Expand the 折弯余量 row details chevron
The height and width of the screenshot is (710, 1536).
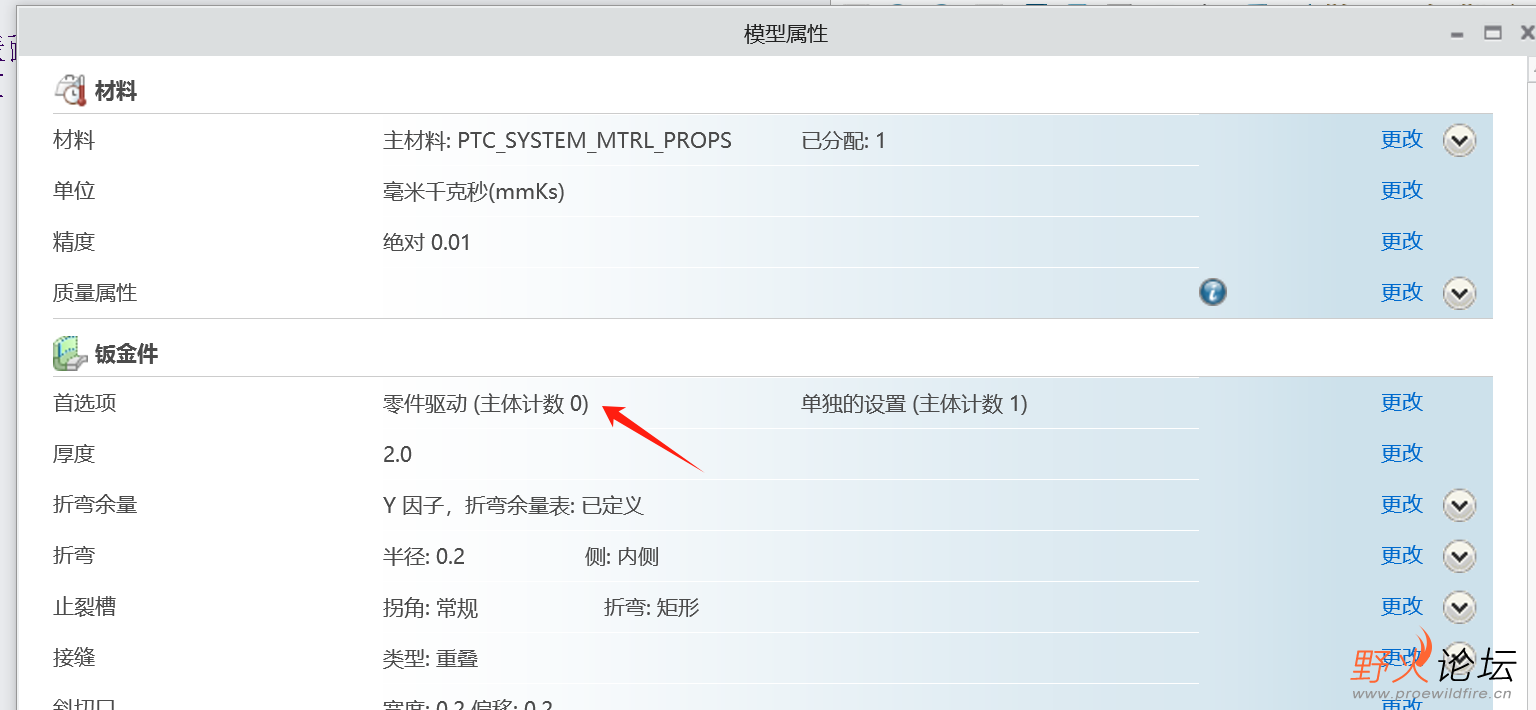click(1459, 505)
